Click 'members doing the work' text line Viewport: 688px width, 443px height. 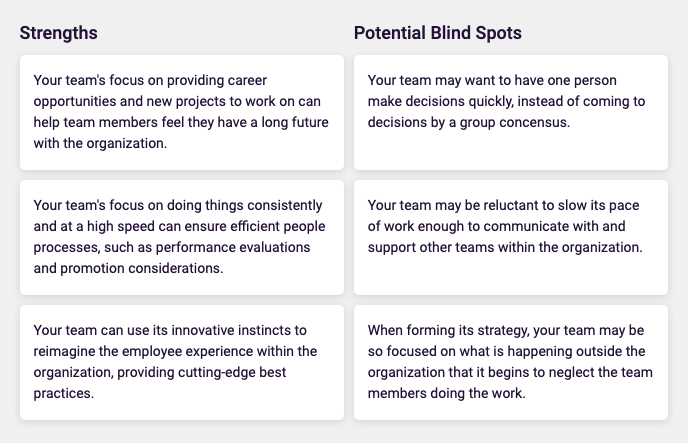pyautogui.click(x=446, y=393)
